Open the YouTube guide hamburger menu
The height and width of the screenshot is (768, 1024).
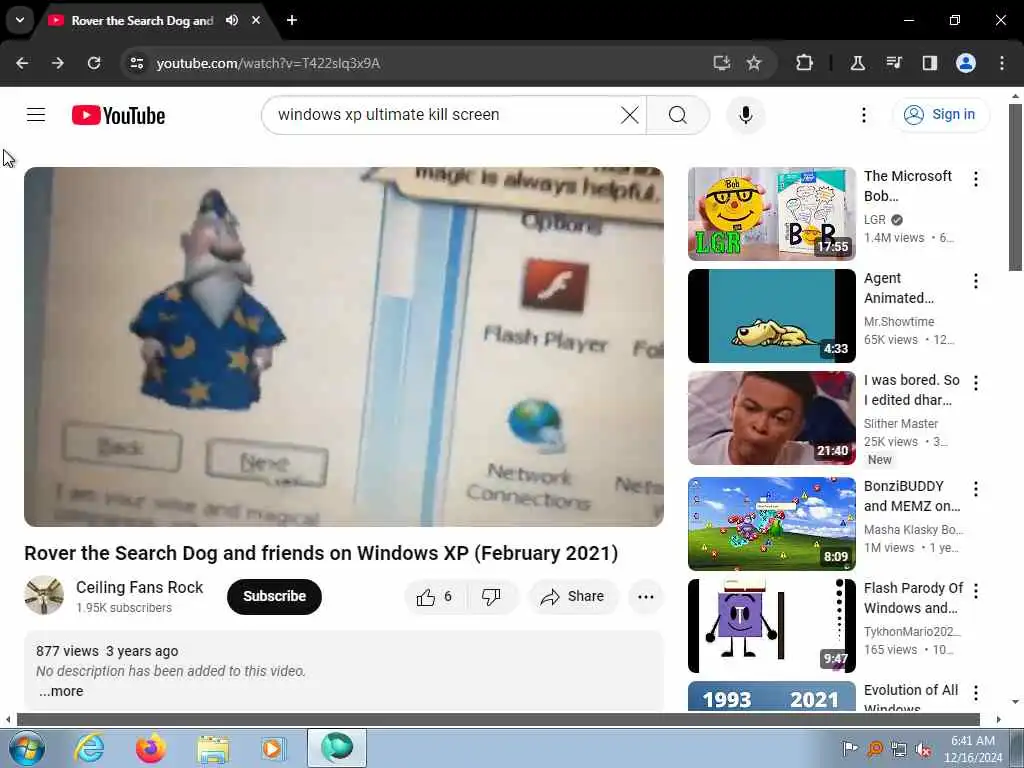(x=36, y=115)
